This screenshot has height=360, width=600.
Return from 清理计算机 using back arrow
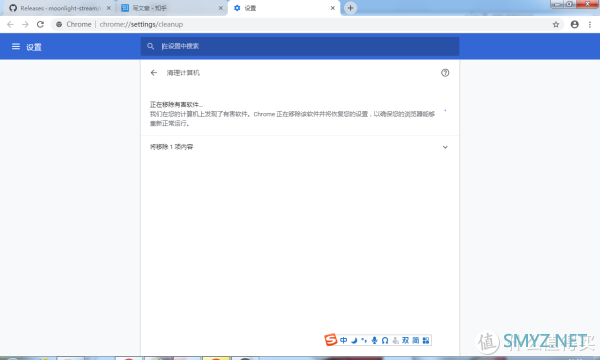click(154, 73)
